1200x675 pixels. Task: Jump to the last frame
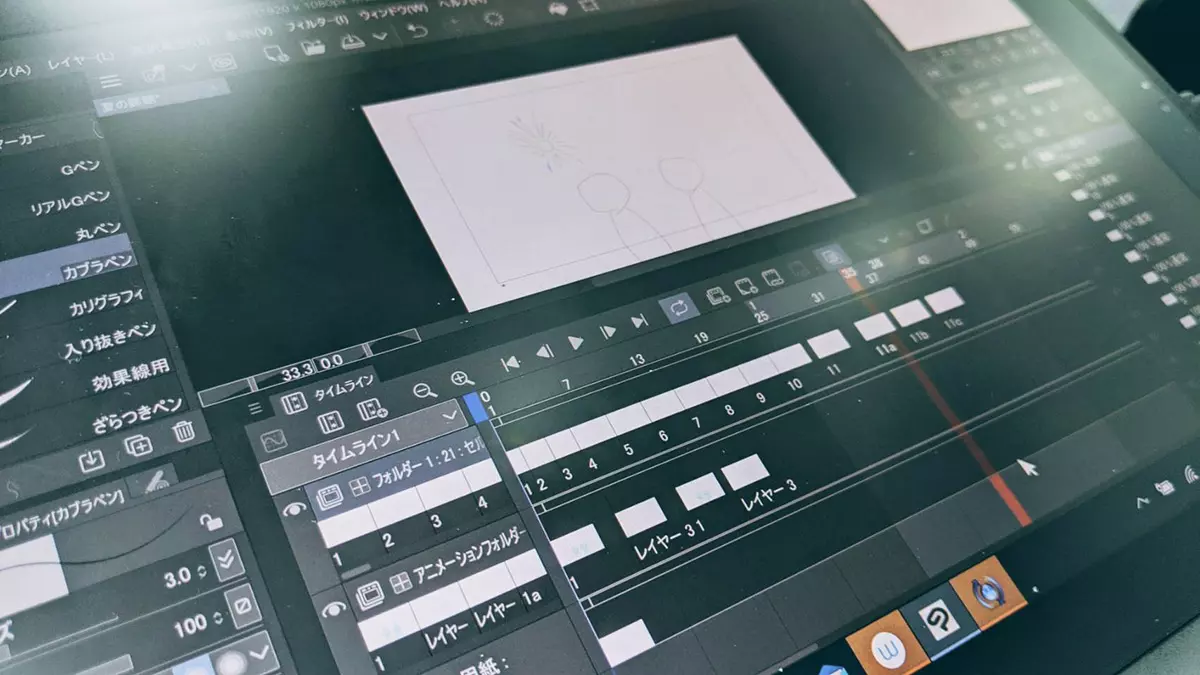639,321
